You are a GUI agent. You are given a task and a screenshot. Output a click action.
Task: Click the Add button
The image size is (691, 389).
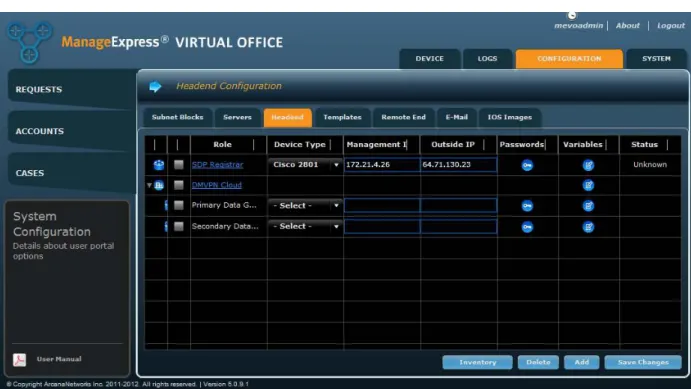tap(582, 362)
